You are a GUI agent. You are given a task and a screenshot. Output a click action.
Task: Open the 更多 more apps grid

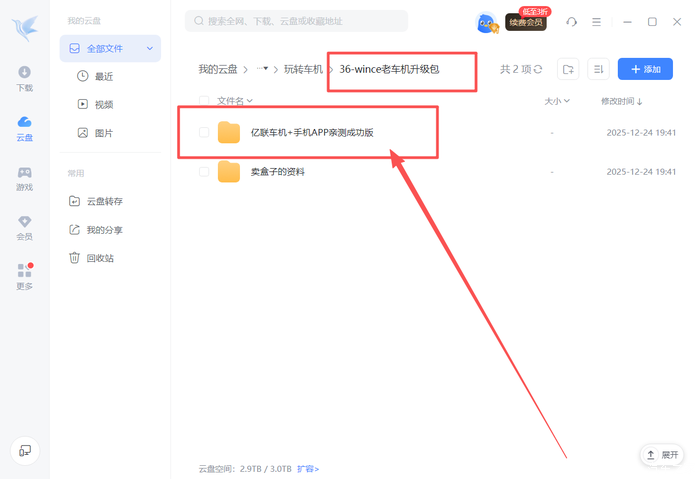pos(25,277)
